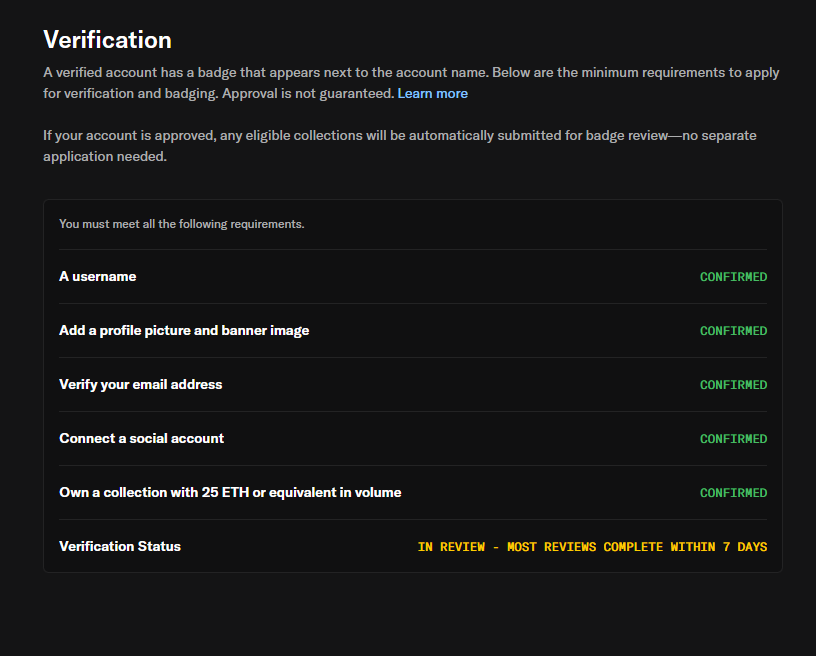The width and height of the screenshot is (816, 656).
Task: Click the Verification page heading
Action: coord(107,40)
